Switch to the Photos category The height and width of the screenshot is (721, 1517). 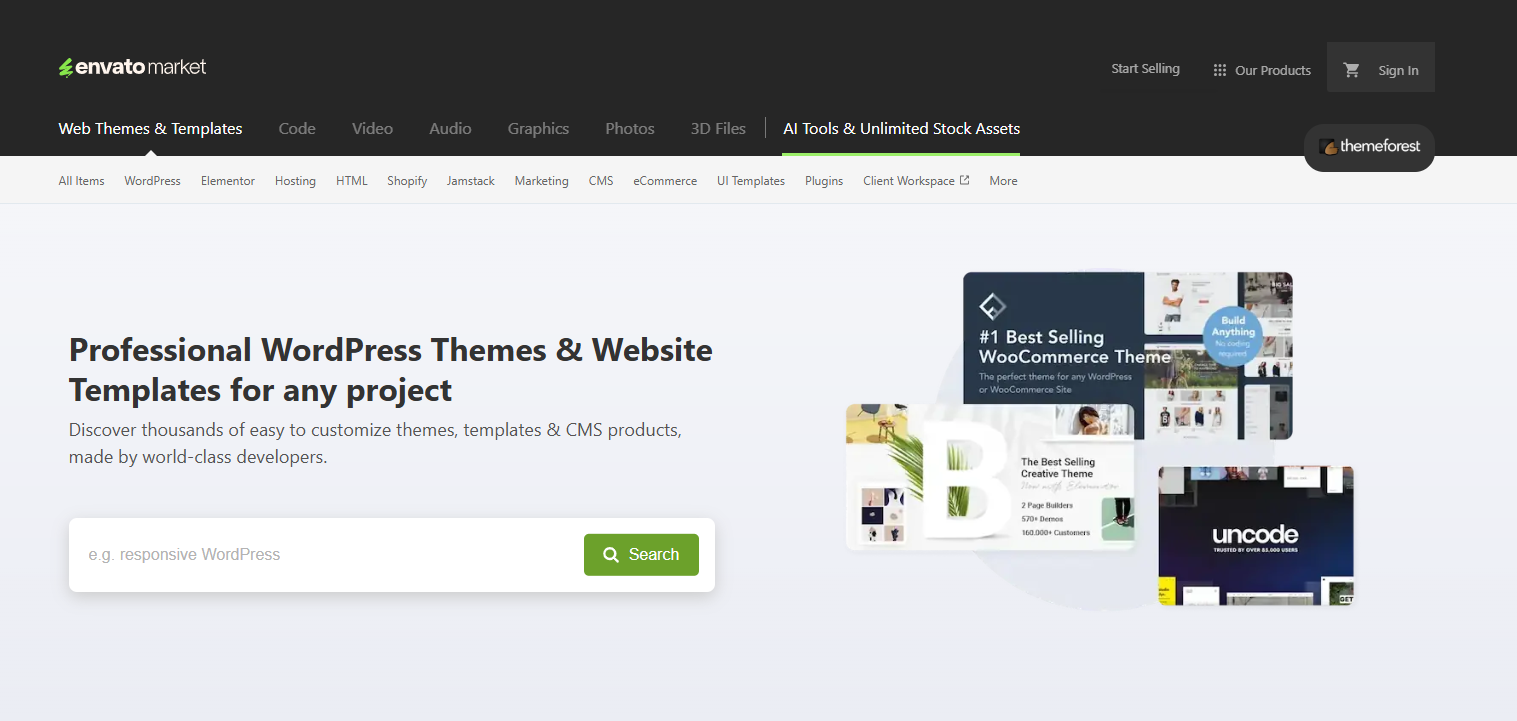(x=630, y=128)
